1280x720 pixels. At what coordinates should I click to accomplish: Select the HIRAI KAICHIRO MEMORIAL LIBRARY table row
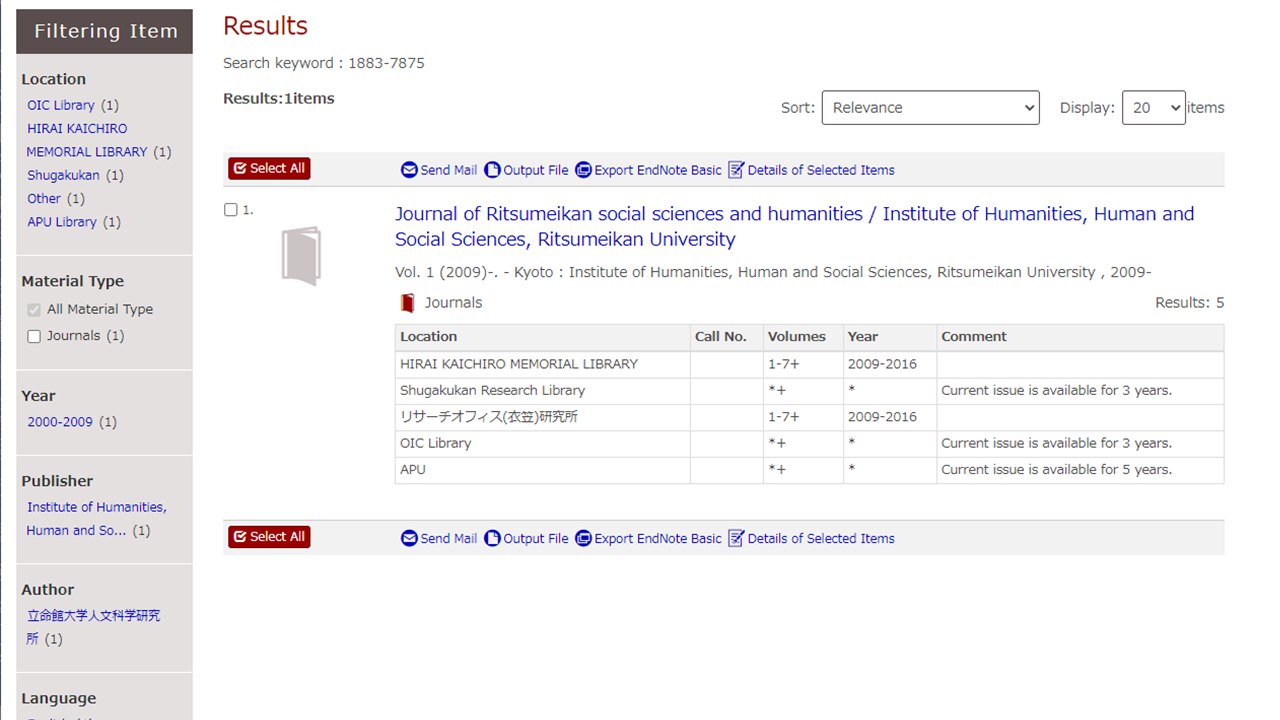pos(809,364)
